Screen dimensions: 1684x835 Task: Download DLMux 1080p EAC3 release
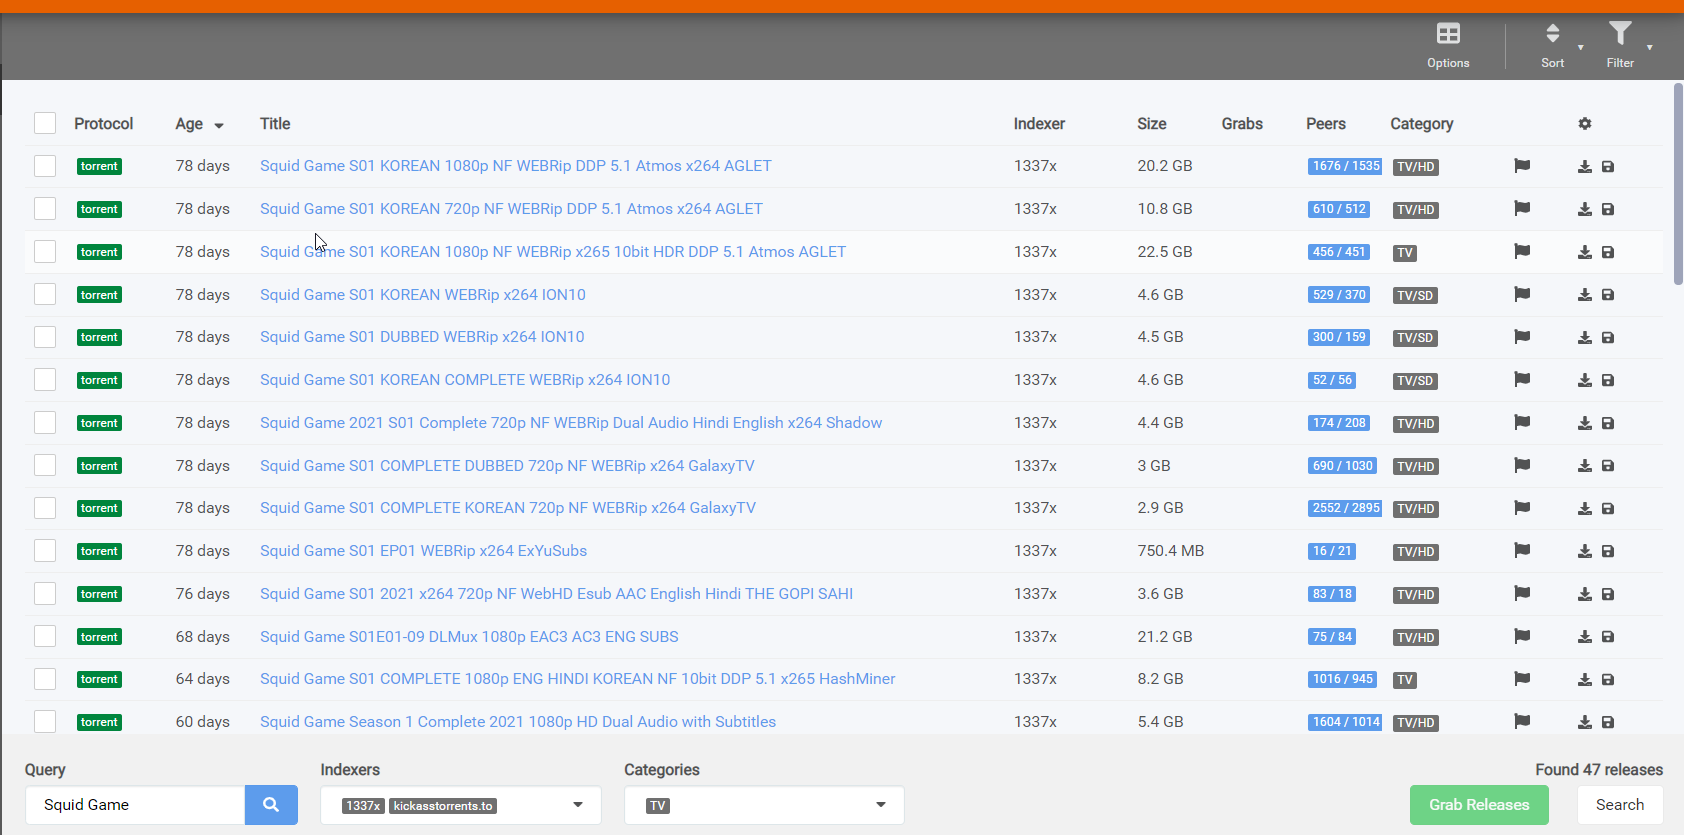tap(1585, 637)
